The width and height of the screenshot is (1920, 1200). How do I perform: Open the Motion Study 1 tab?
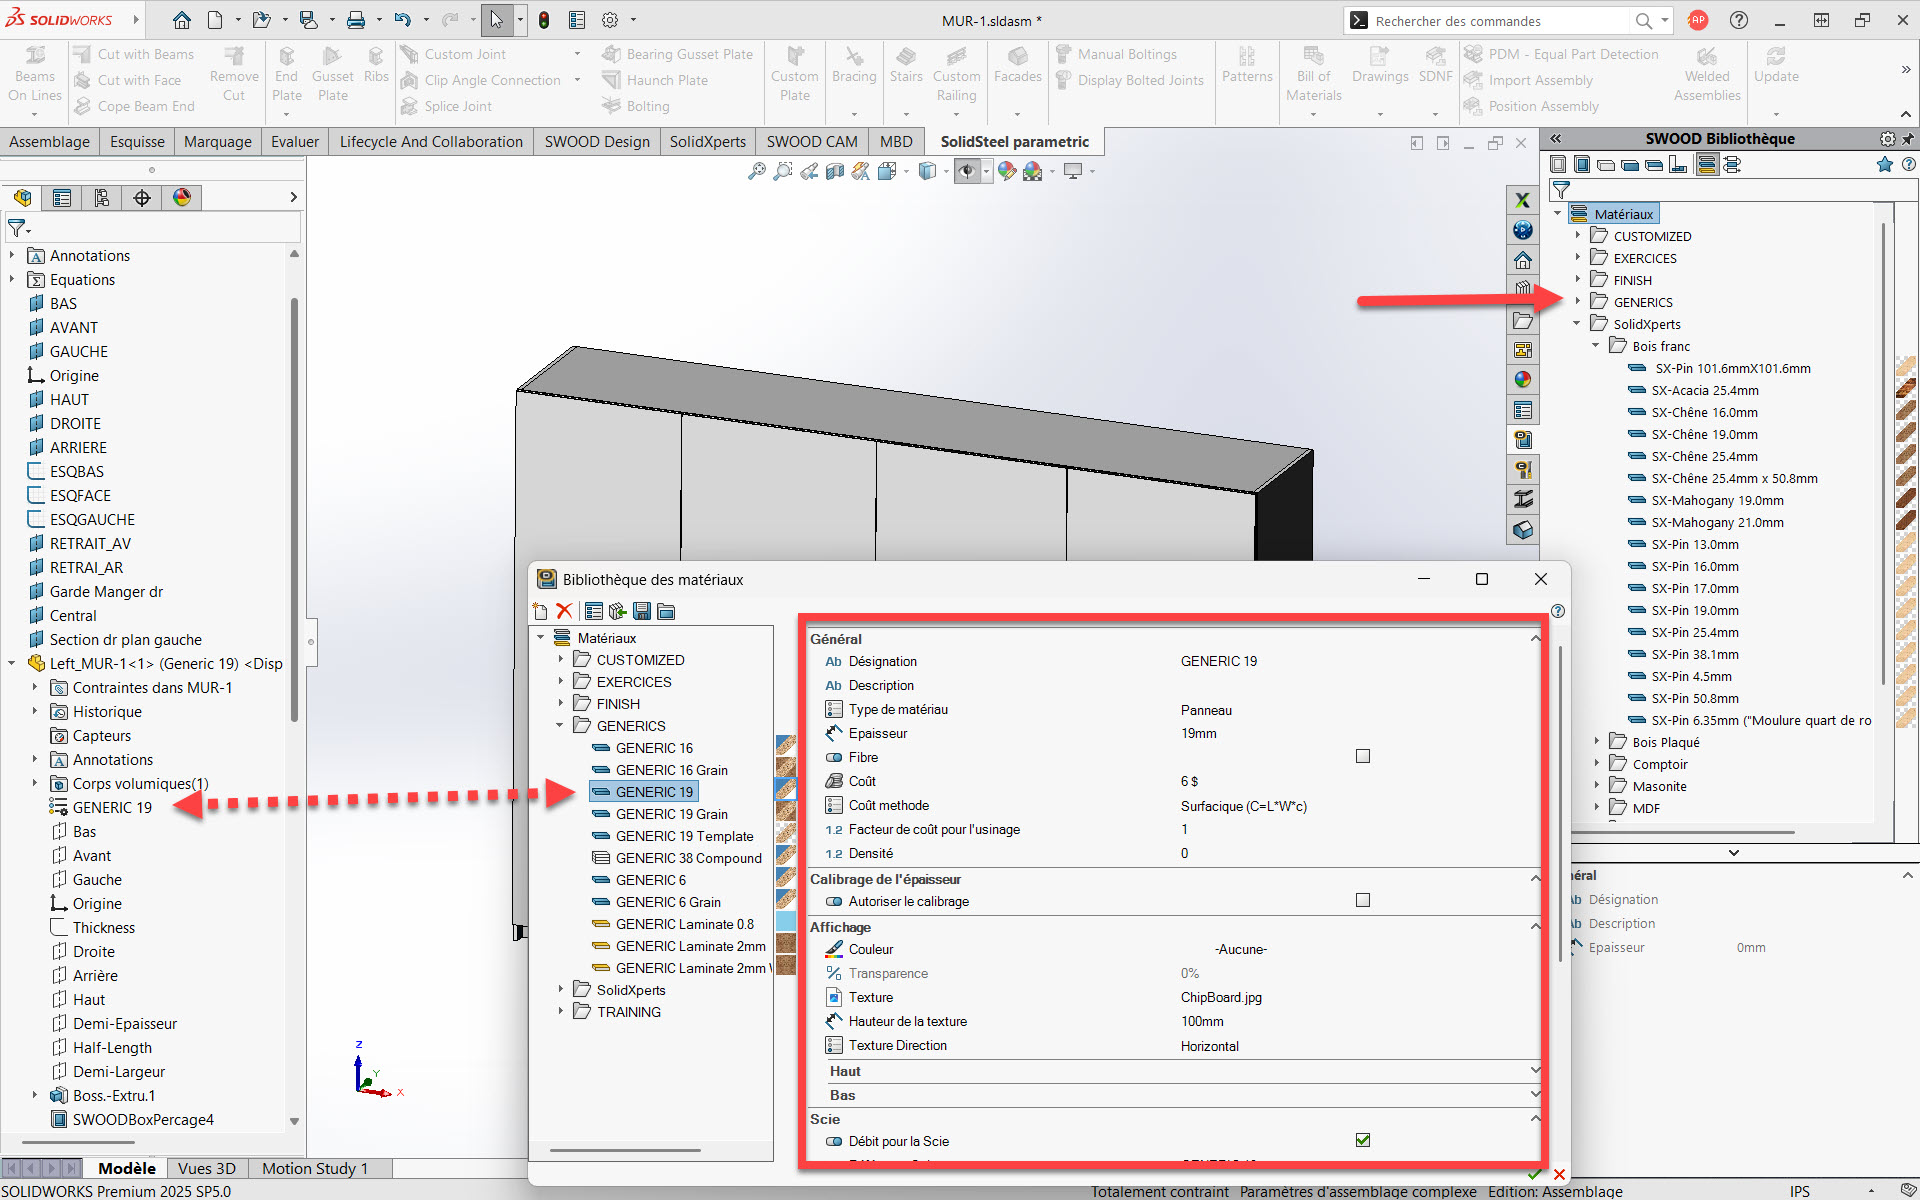(x=314, y=1168)
